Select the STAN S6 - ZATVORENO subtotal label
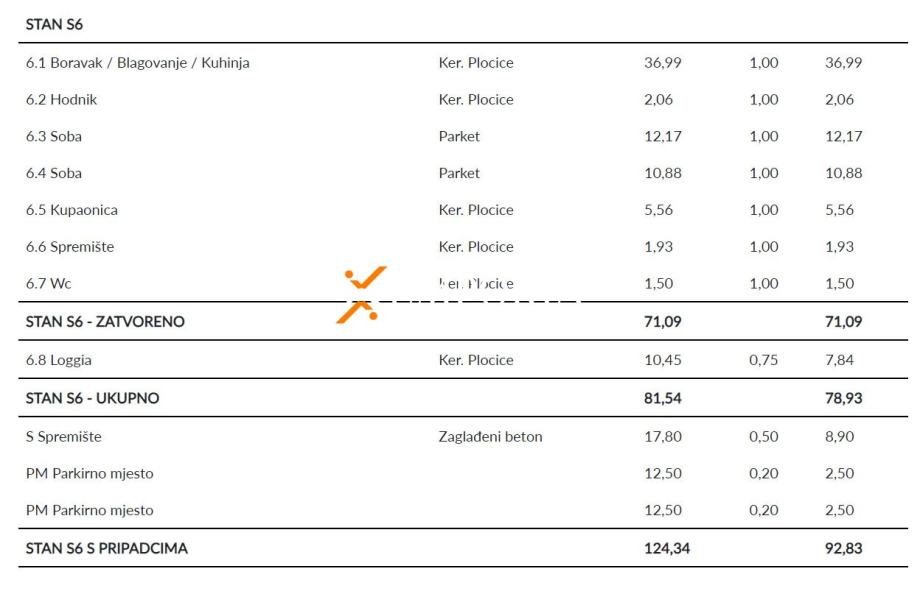 105,322
